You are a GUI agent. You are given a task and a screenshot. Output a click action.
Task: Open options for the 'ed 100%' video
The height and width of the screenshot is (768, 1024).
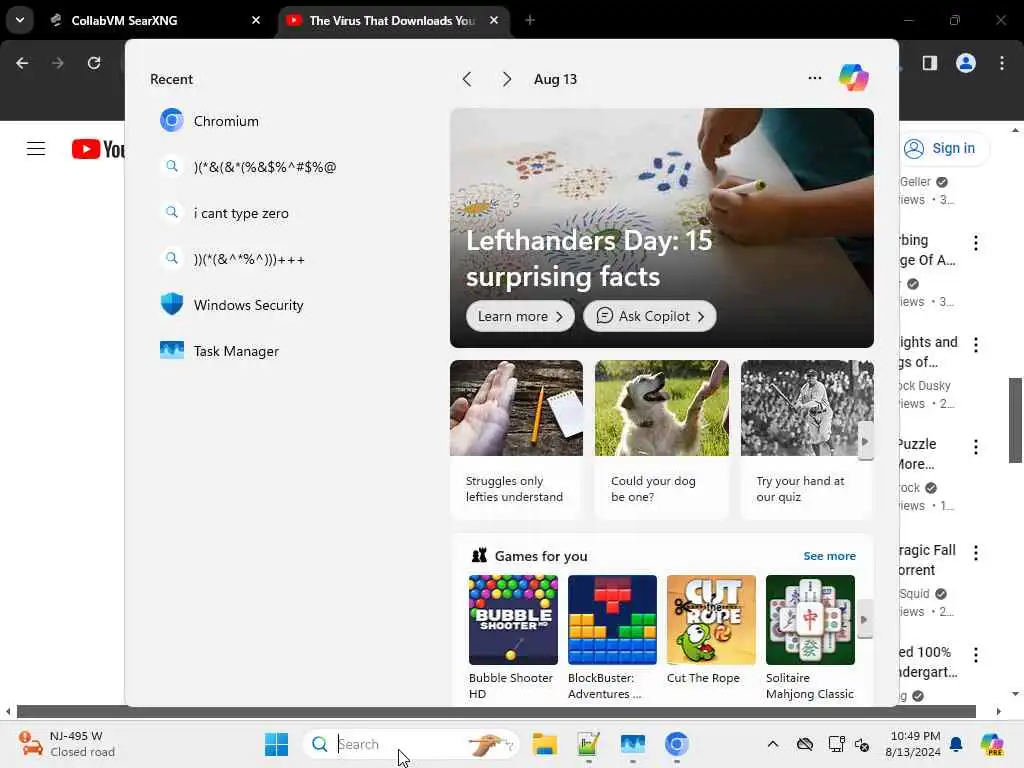click(976, 654)
